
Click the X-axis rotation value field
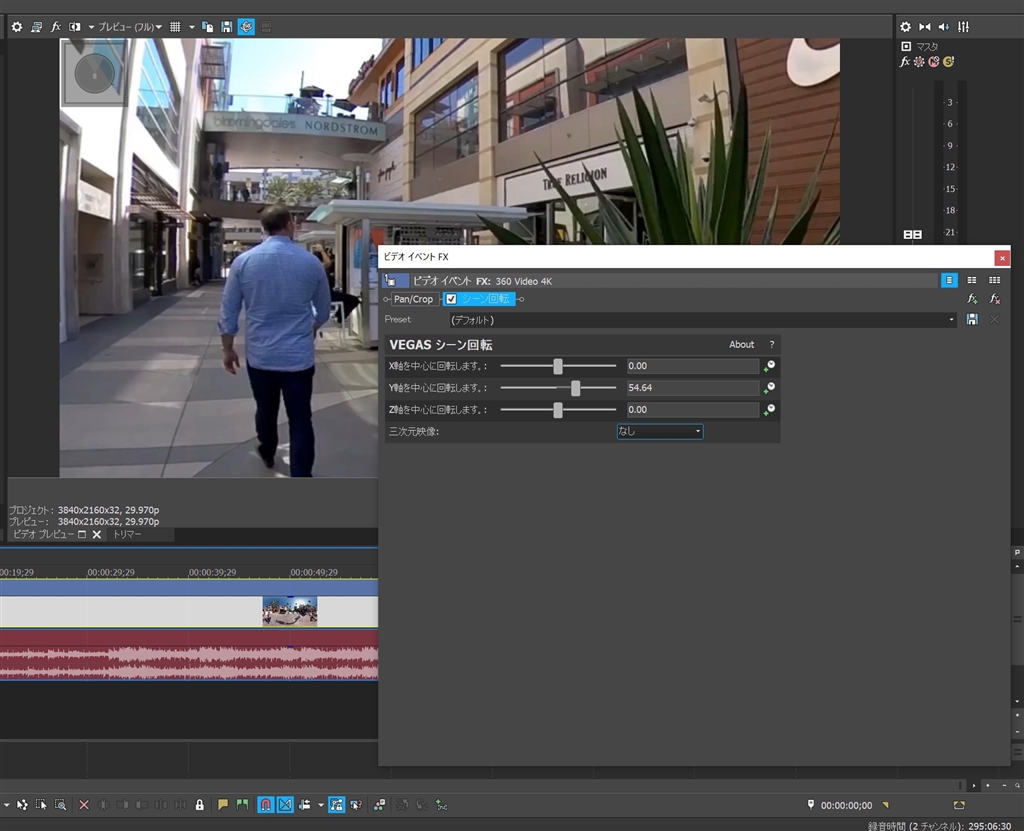[x=692, y=366]
